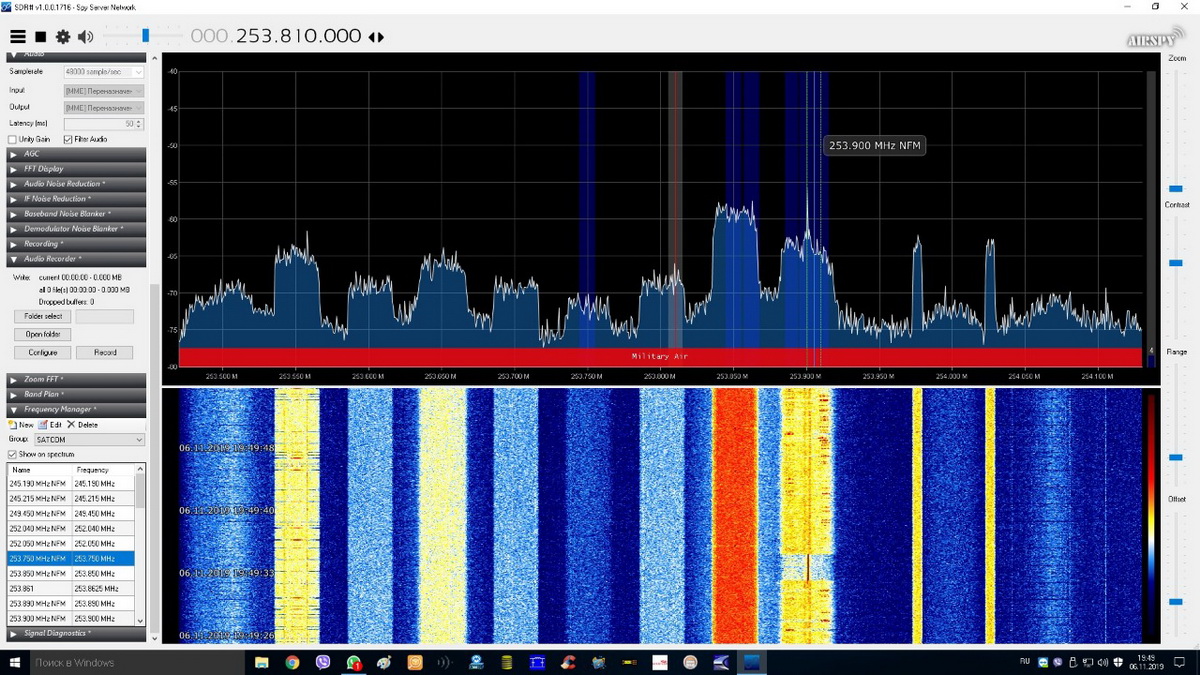
Task: Click the Configure button
Action: (43, 352)
